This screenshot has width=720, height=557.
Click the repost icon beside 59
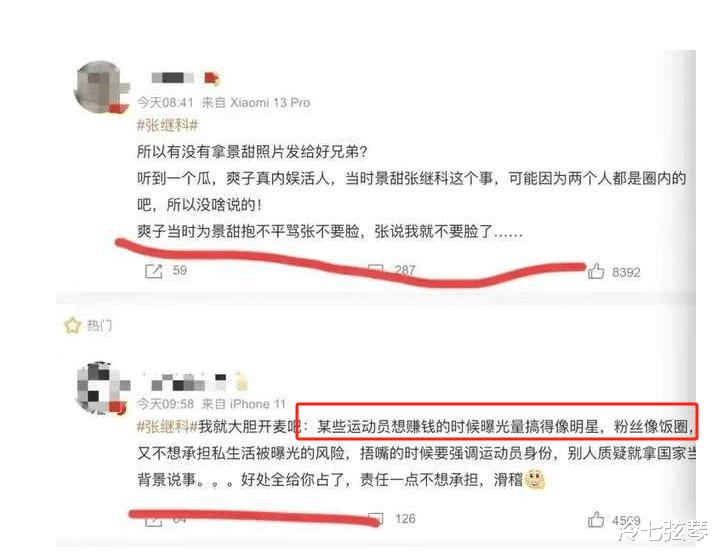pyautogui.click(x=153, y=271)
